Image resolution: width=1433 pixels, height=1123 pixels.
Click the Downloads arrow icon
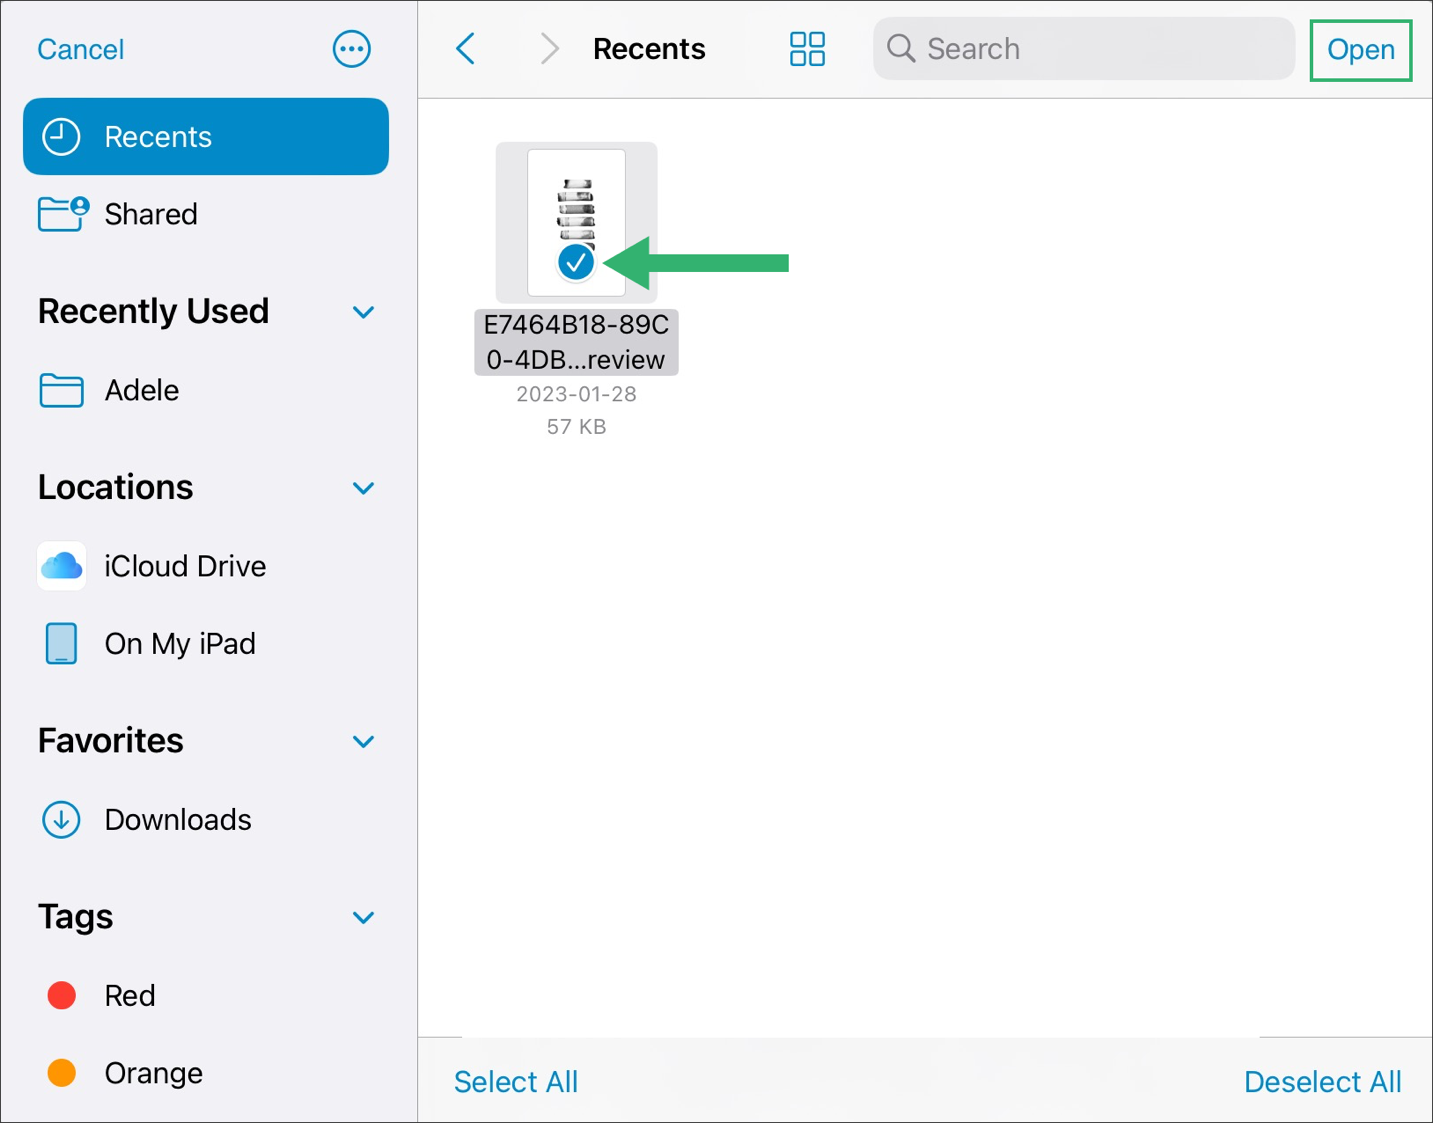[x=61, y=820]
